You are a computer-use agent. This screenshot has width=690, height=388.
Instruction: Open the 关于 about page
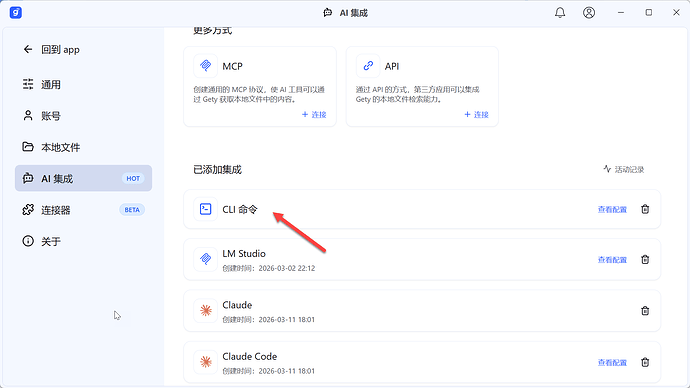[x=84, y=241]
